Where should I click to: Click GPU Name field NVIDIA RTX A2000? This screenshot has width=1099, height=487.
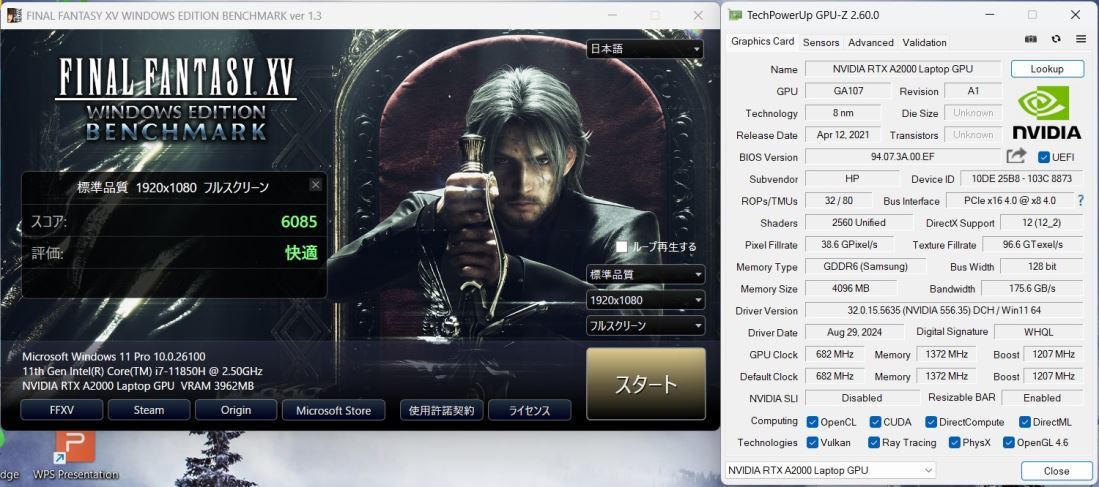pos(903,69)
